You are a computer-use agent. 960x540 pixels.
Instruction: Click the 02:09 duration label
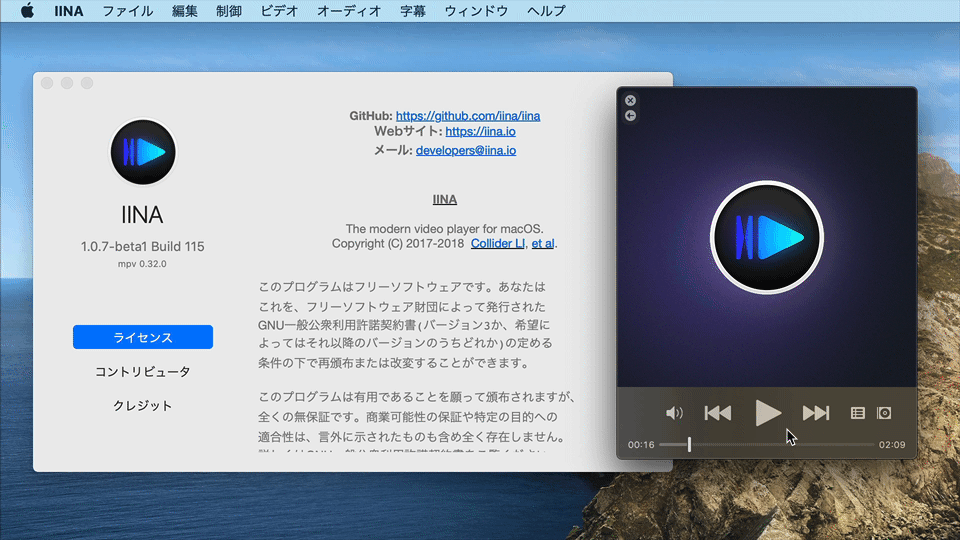point(892,445)
